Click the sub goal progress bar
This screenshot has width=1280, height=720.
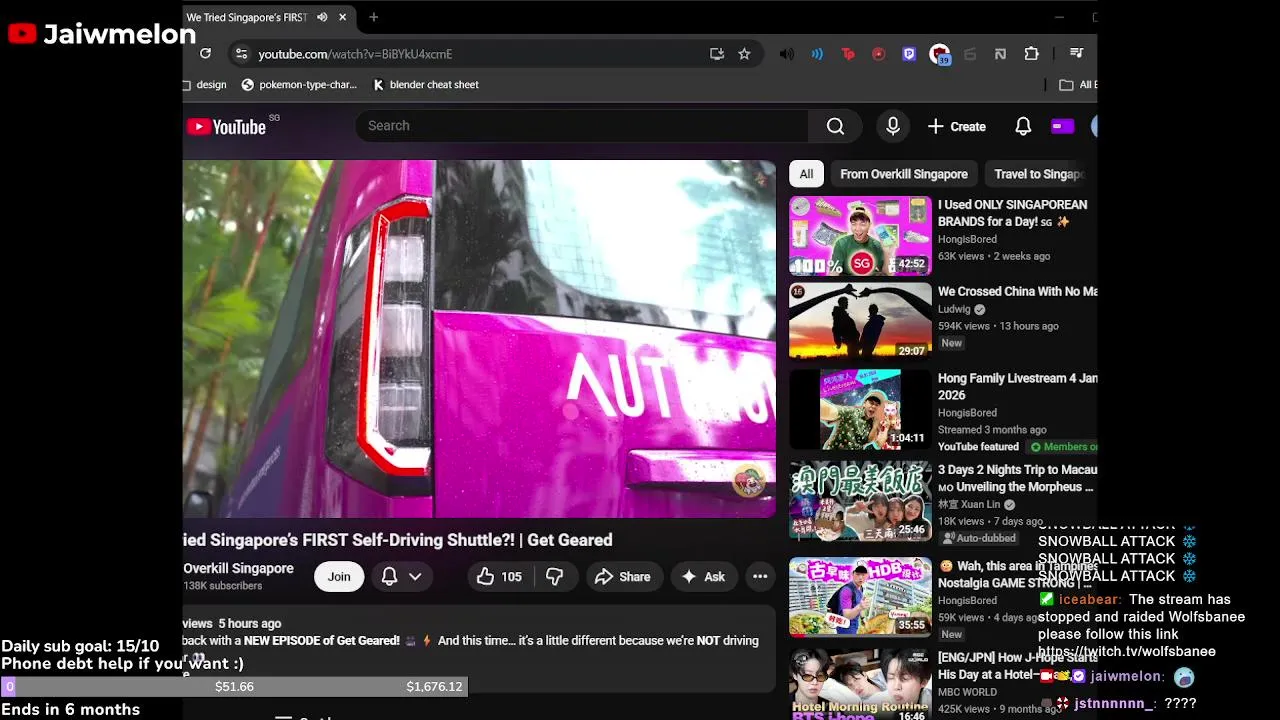click(x=234, y=687)
